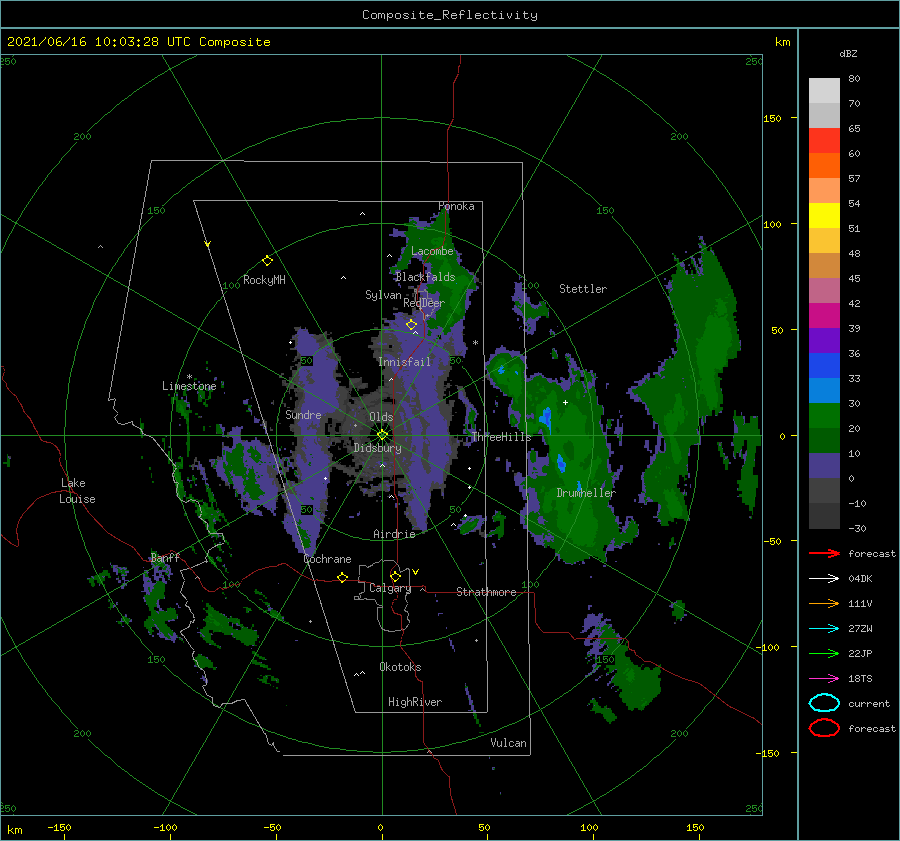Click the Lake Louise label
Viewport: 900px width, 841px height.
[x=77, y=491]
